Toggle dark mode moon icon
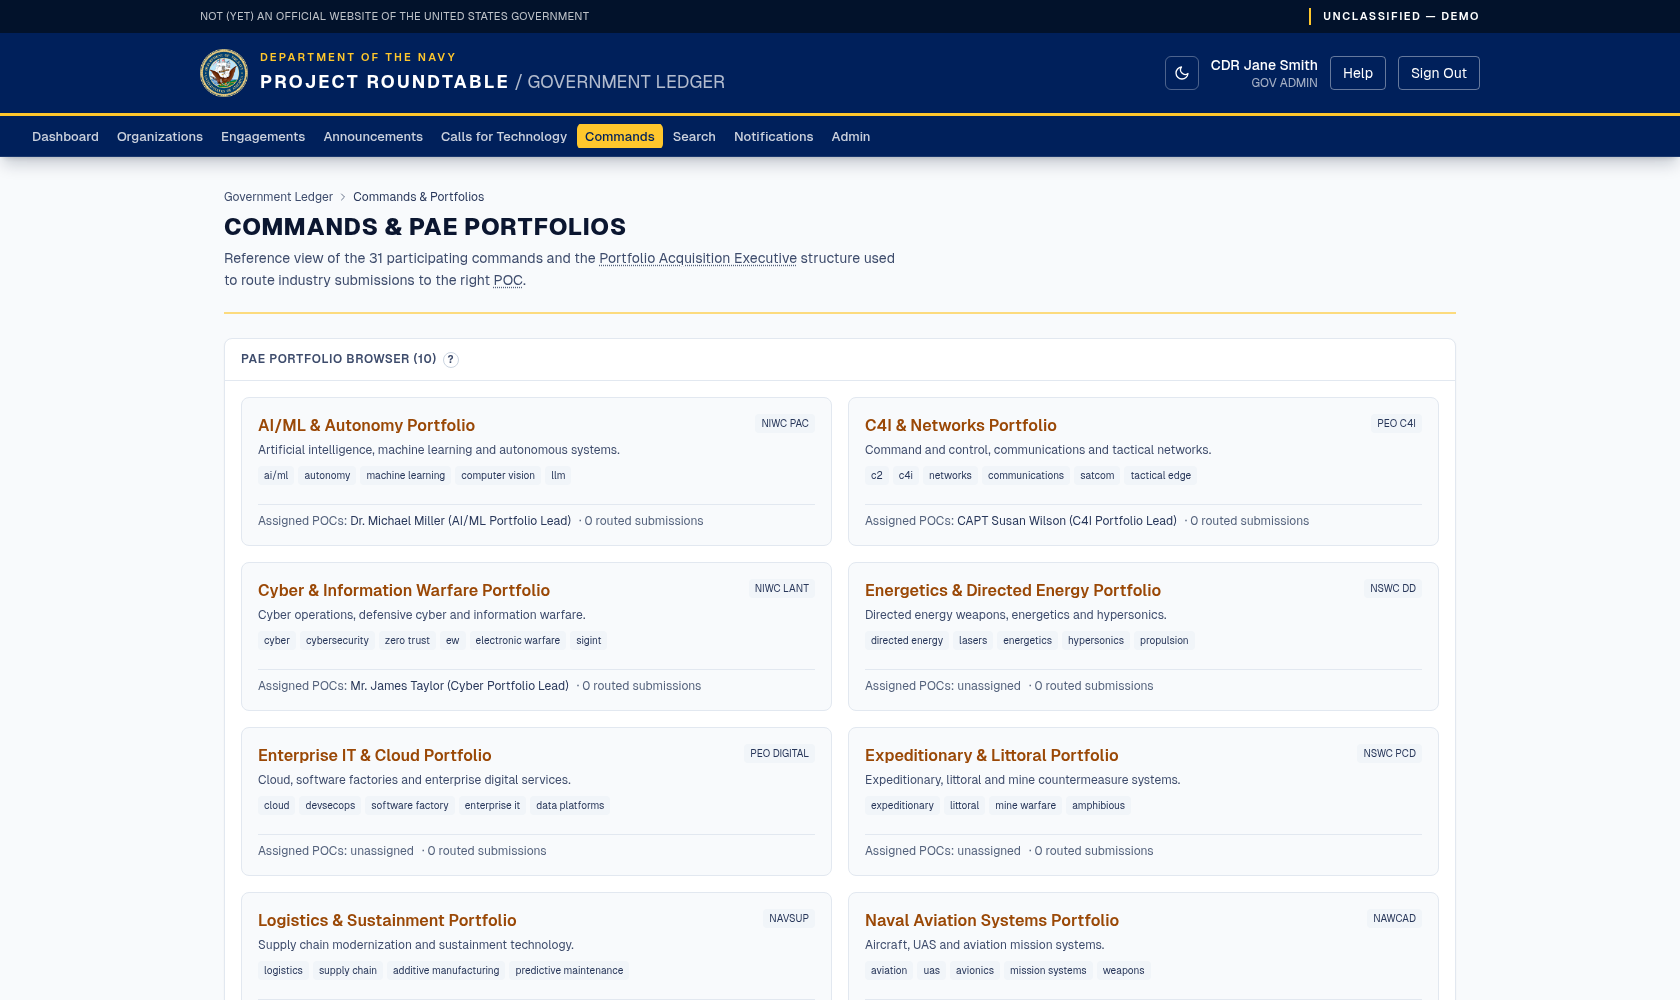The image size is (1680, 1000). pyautogui.click(x=1181, y=73)
